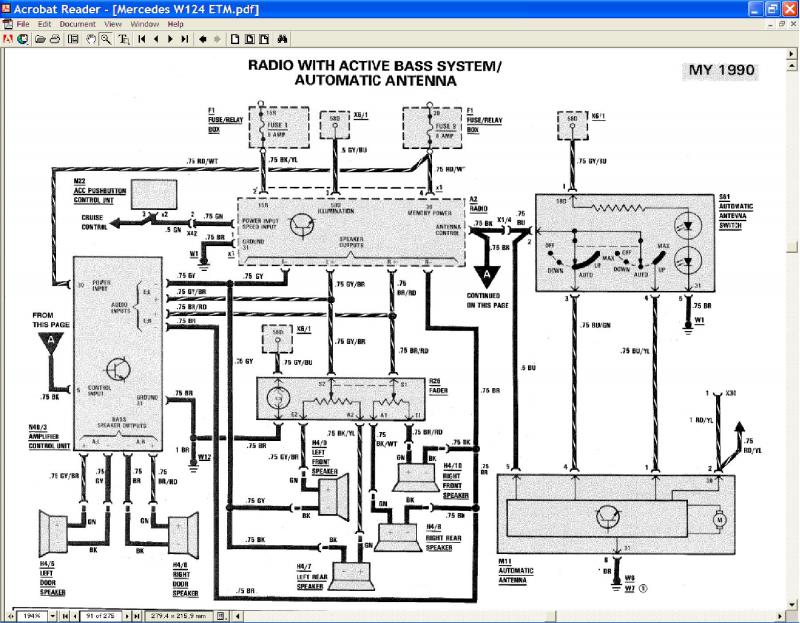Click the Print toolbar icon

(x=55, y=39)
